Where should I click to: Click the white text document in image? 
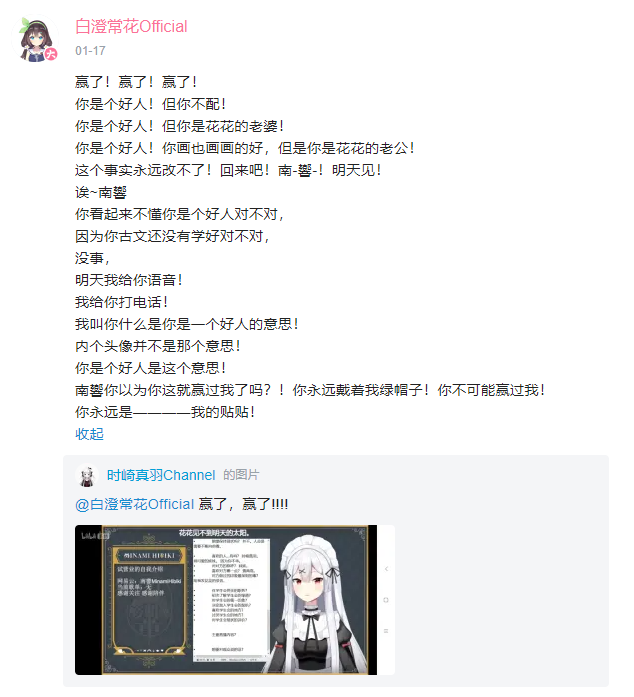tap(231, 597)
